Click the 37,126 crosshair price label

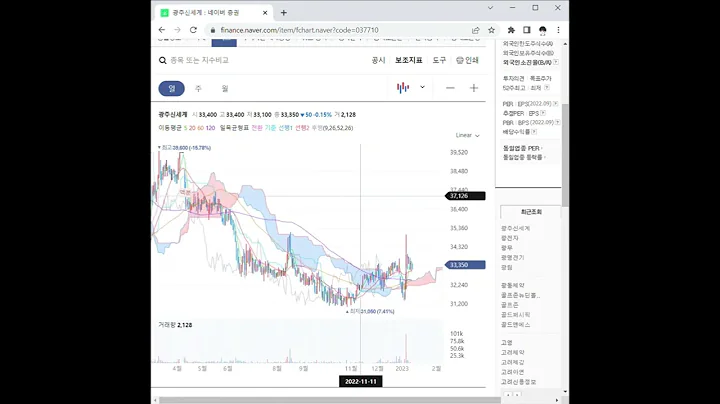point(465,196)
